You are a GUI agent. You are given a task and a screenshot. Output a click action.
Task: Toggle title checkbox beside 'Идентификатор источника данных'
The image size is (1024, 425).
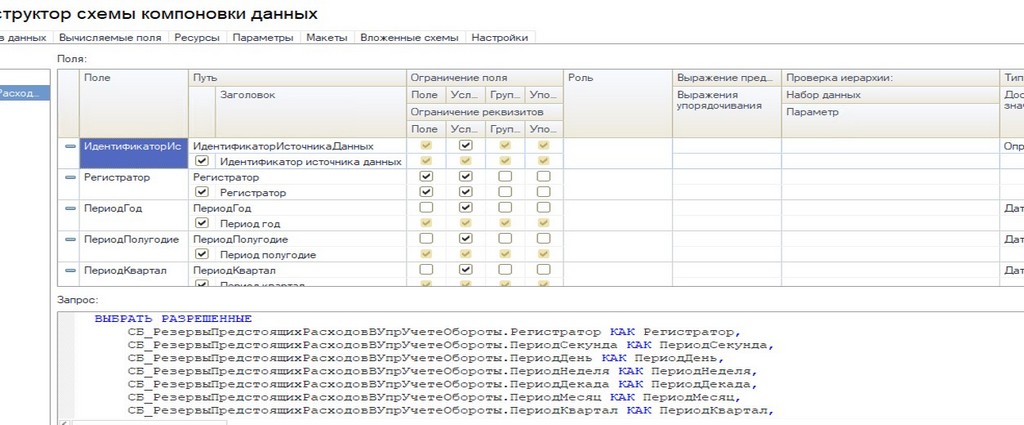pos(202,161)
